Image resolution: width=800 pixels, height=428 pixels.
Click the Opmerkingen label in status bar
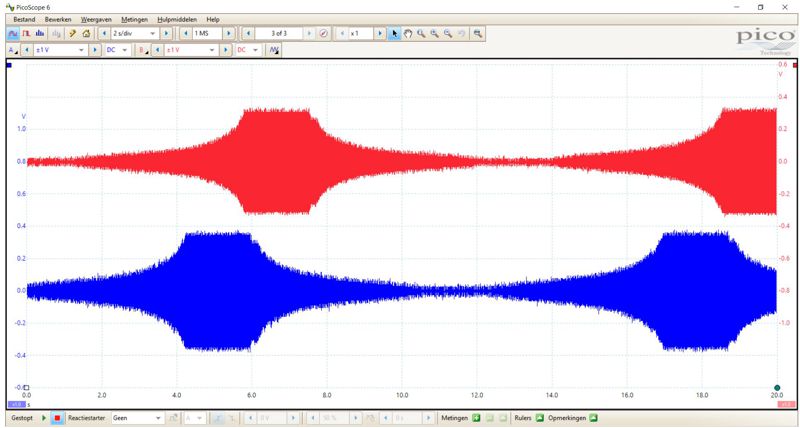coord(566,418)
